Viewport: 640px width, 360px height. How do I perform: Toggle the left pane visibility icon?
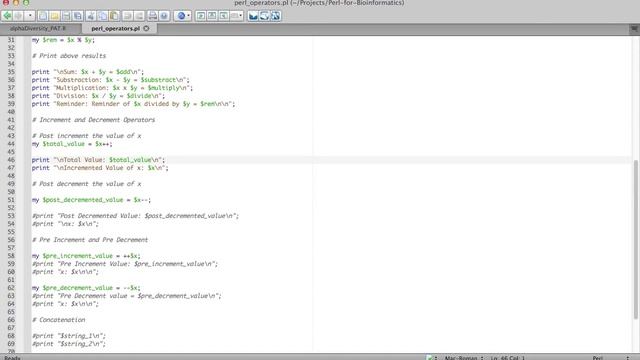coord(200,16)
